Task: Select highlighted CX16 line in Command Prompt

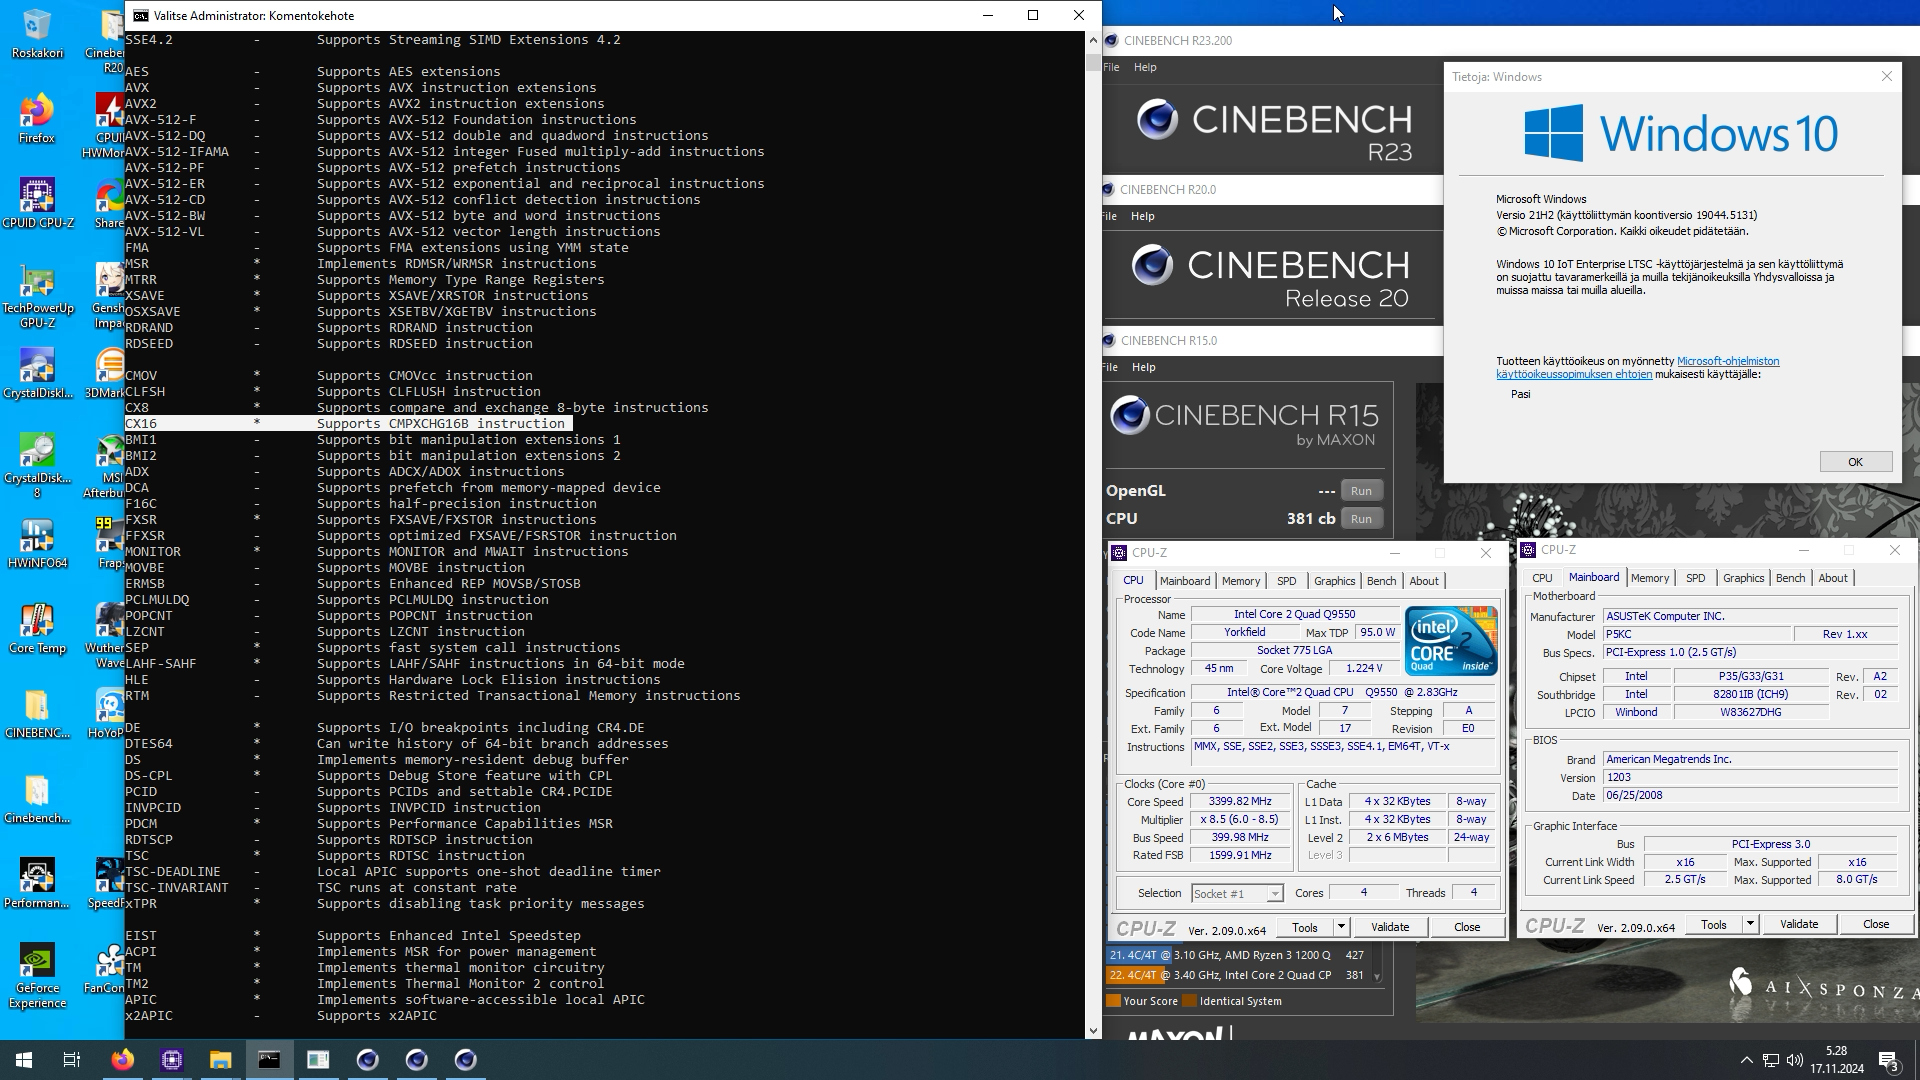Action: coord(348,424)
